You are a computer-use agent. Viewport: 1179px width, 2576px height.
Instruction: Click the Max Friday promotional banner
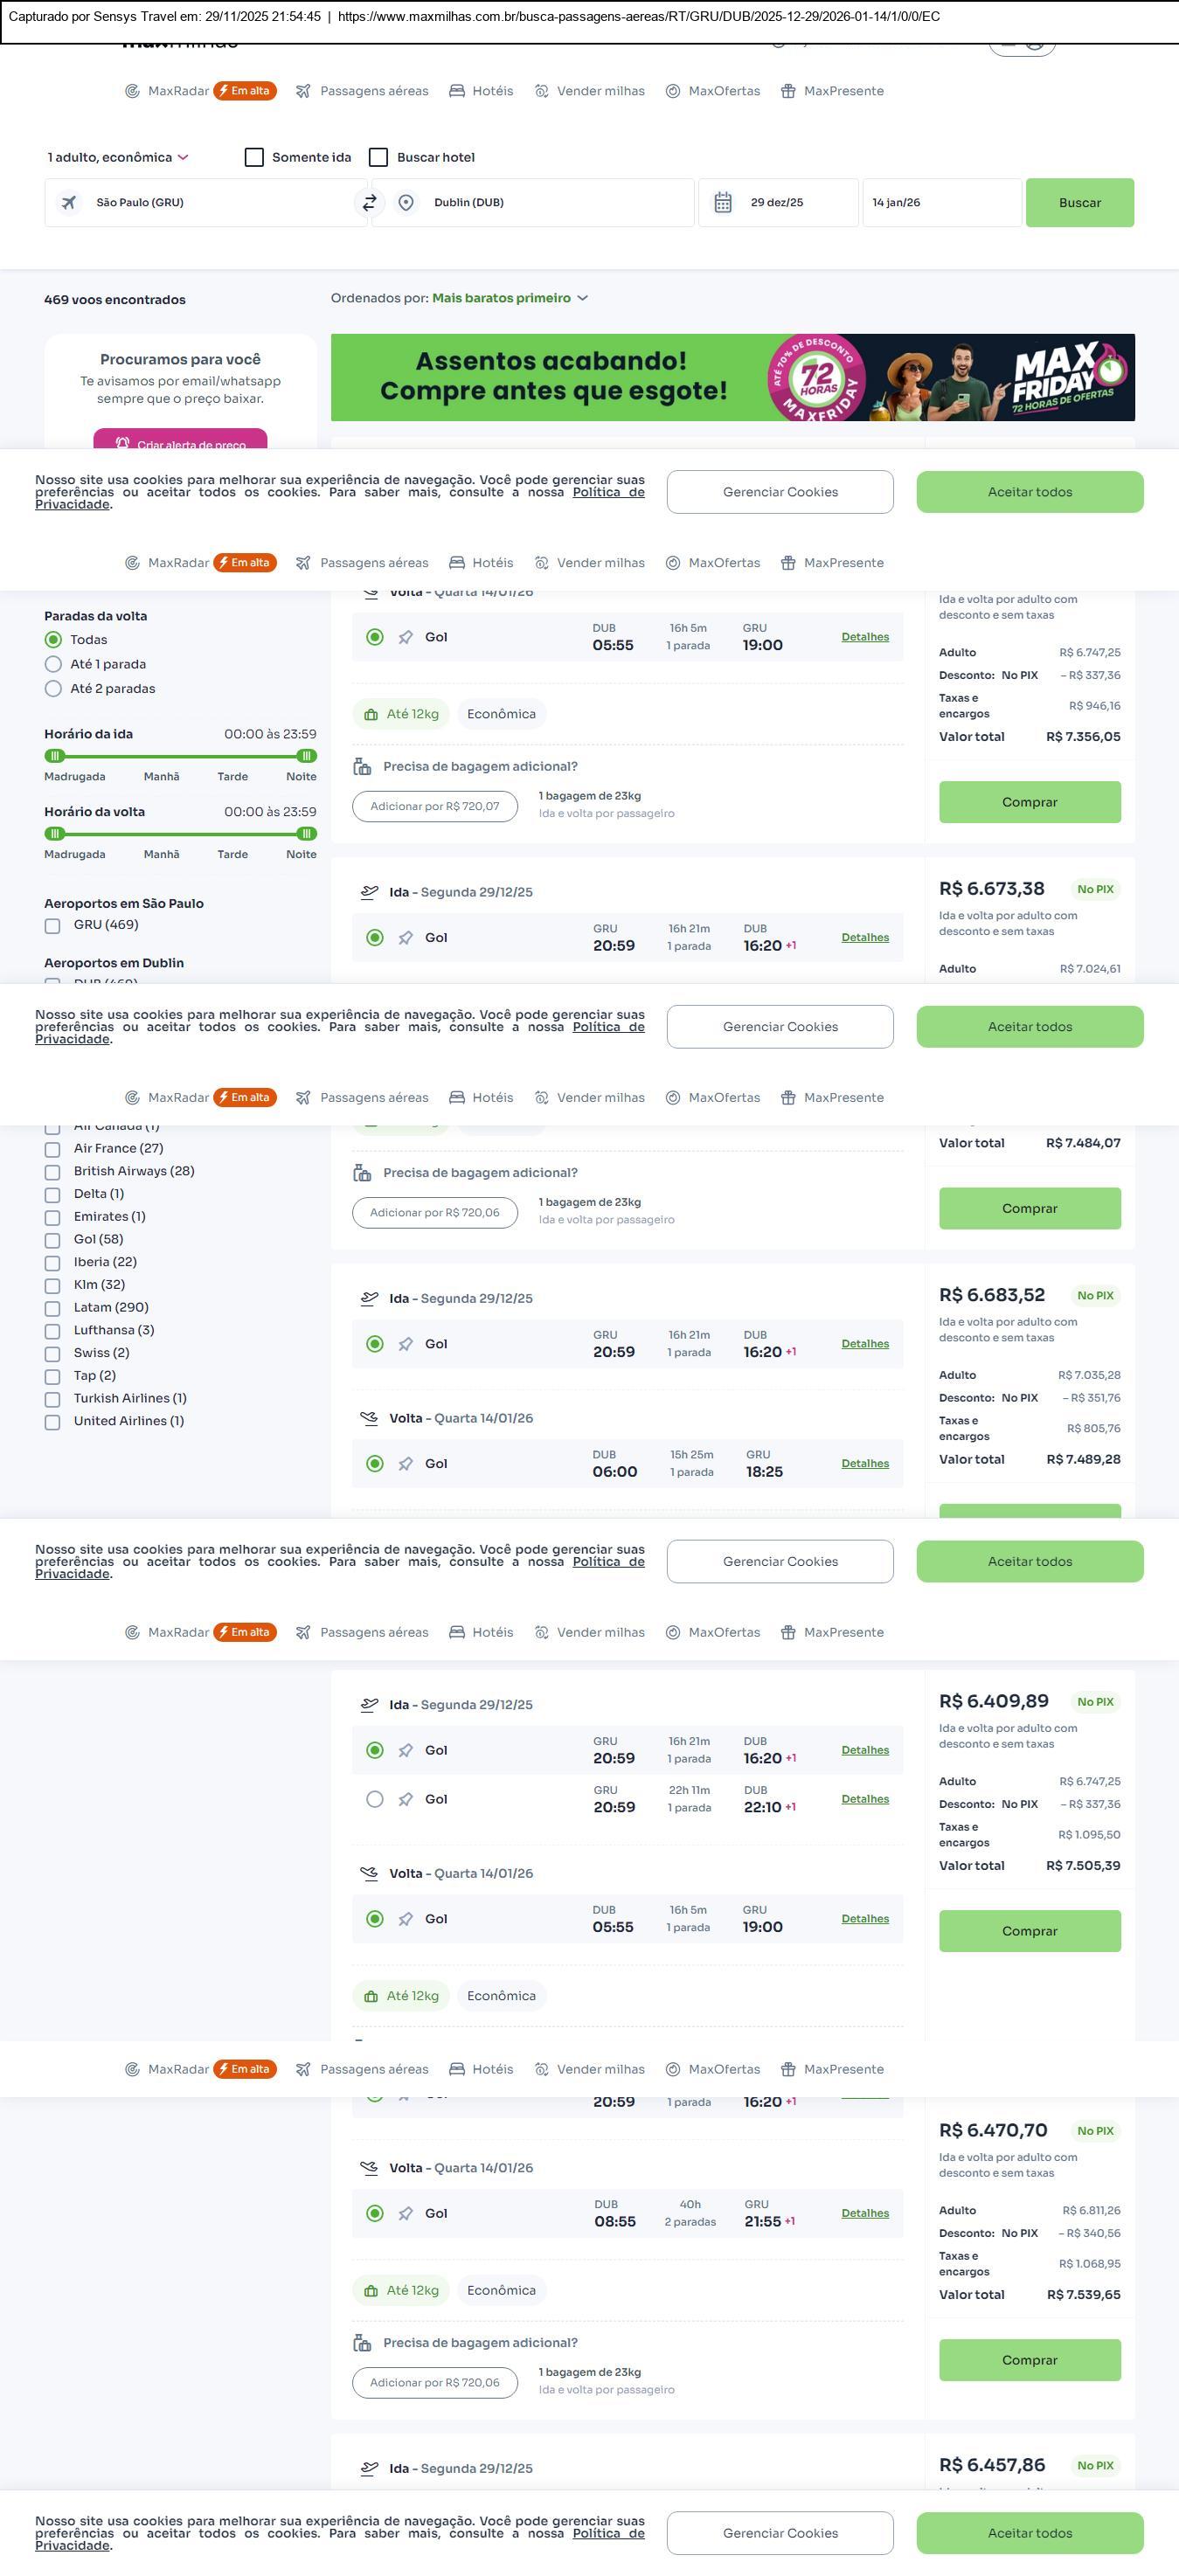coord(732,377)
